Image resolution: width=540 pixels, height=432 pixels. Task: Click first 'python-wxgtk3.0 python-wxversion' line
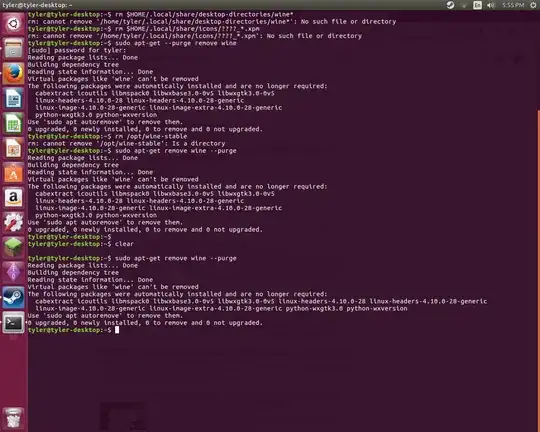[96, 115]
